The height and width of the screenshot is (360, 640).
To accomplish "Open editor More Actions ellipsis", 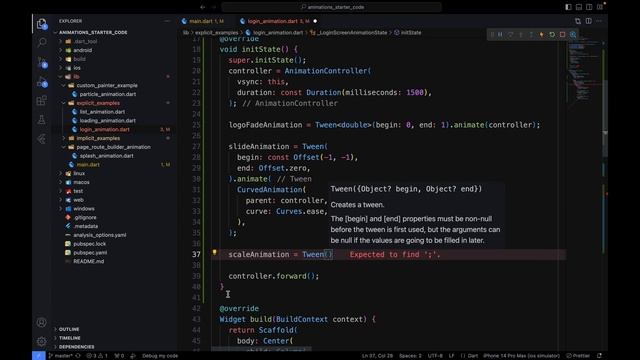I will pos(599,21).
